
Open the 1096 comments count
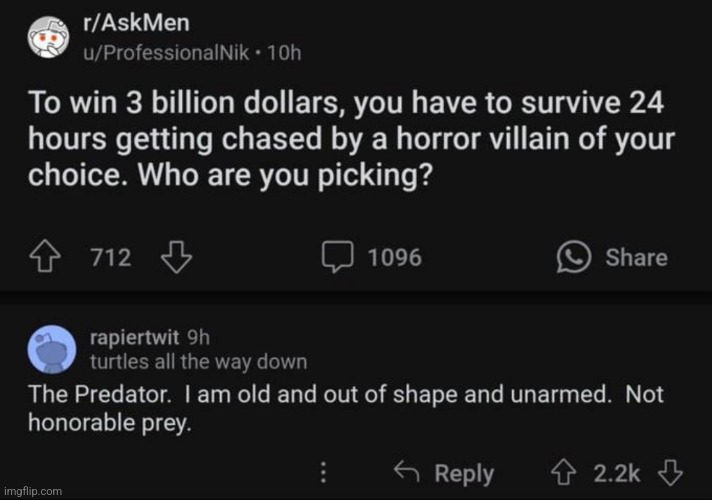(395, 257)
